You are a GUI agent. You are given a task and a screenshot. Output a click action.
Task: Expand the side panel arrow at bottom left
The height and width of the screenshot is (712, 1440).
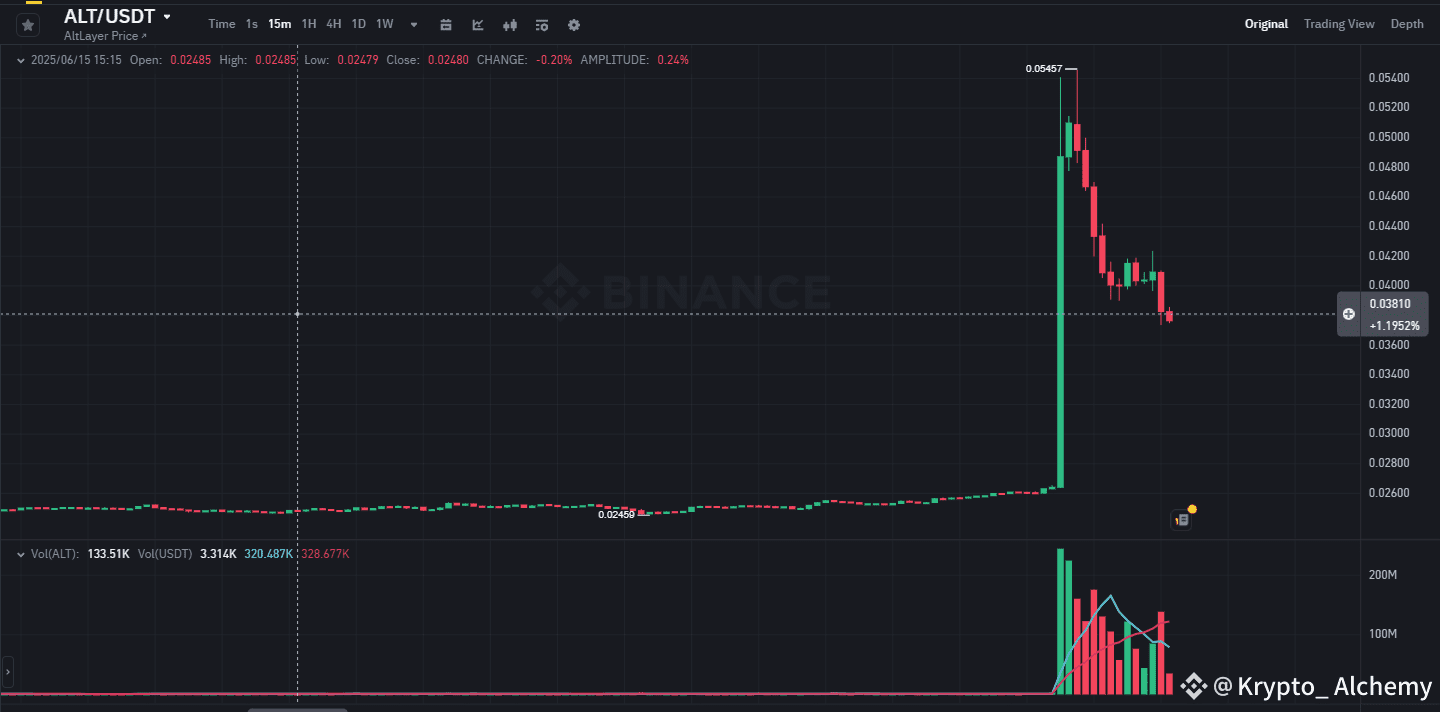7,671
